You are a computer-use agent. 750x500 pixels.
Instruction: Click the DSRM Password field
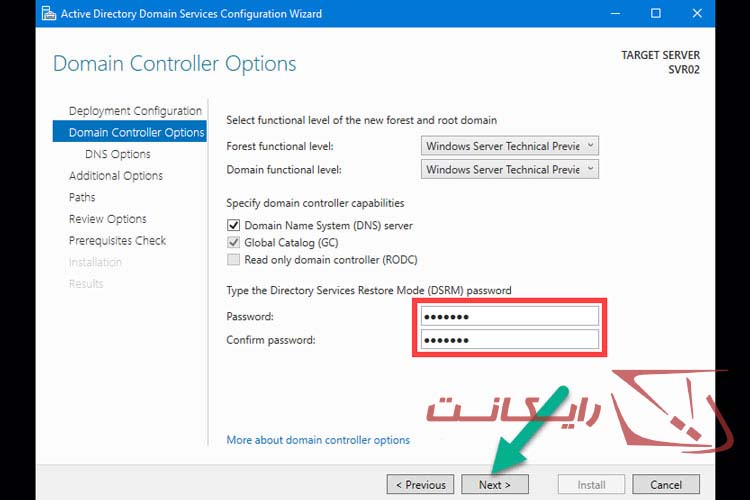(x=507, y=317)
